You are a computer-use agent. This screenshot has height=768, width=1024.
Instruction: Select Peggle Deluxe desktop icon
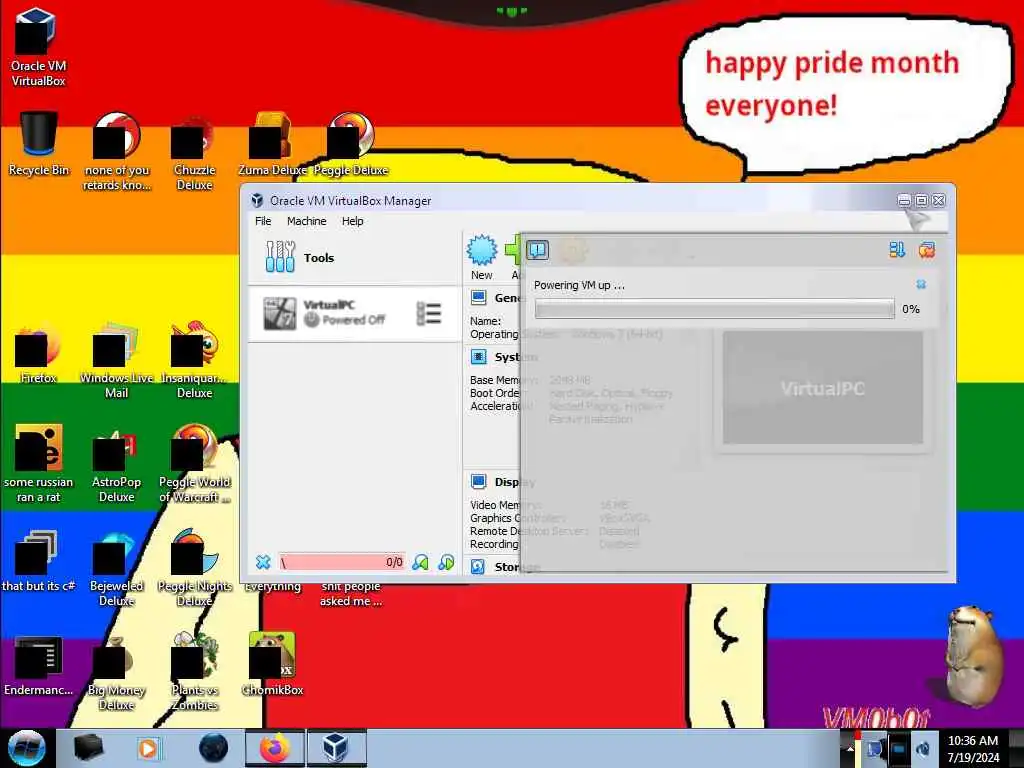[x=351, y=144]
